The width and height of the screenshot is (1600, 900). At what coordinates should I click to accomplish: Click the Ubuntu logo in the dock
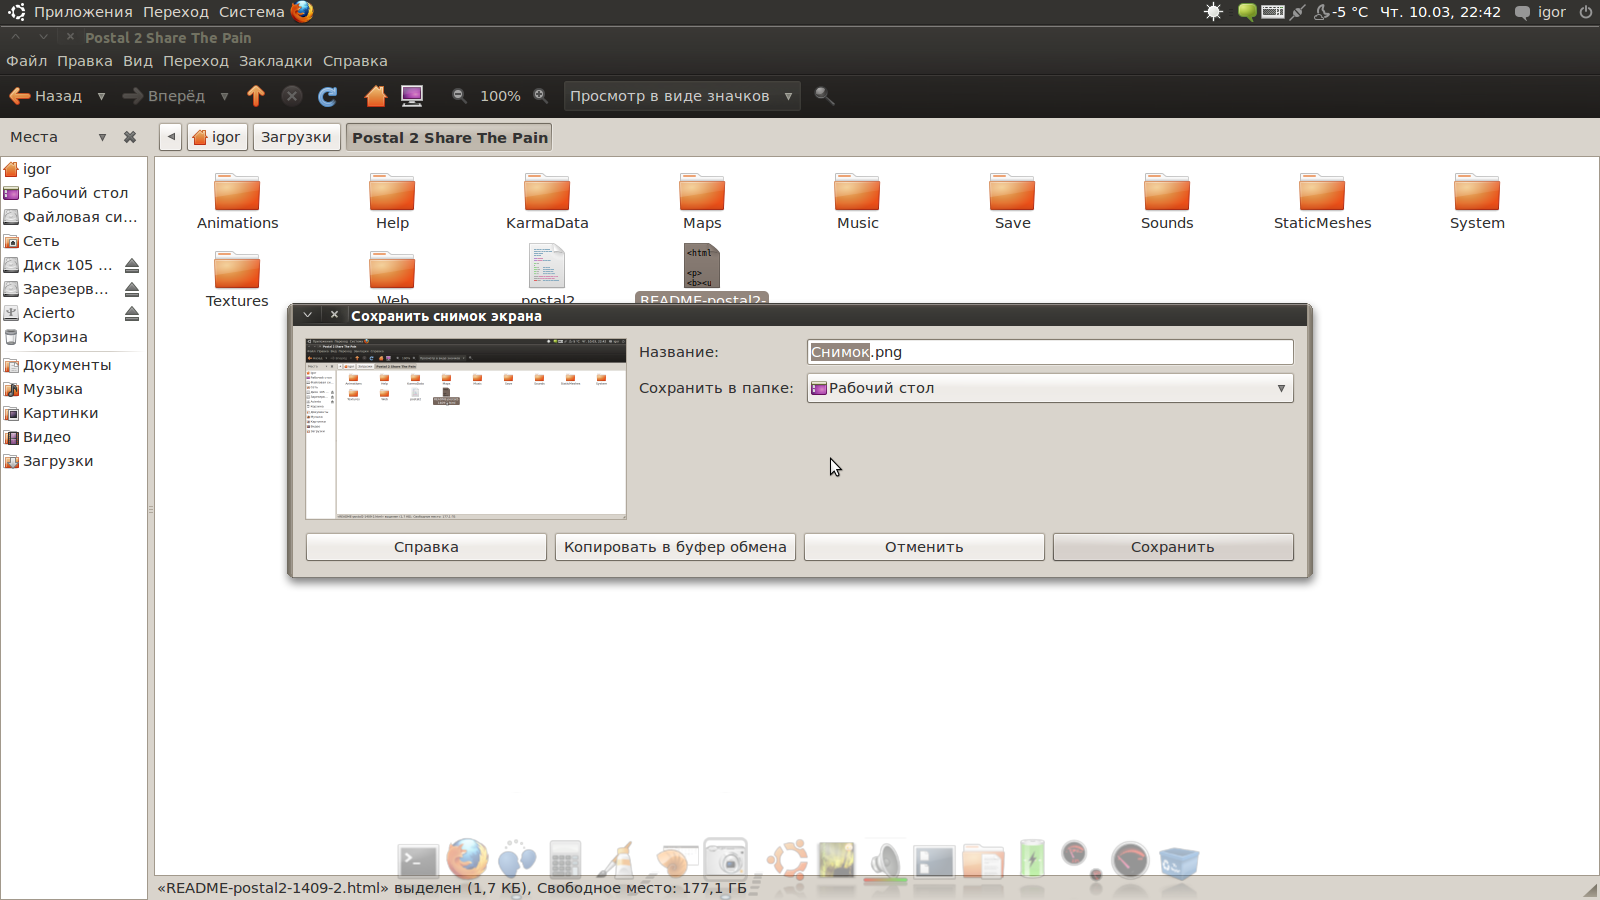tap(787, 860)
